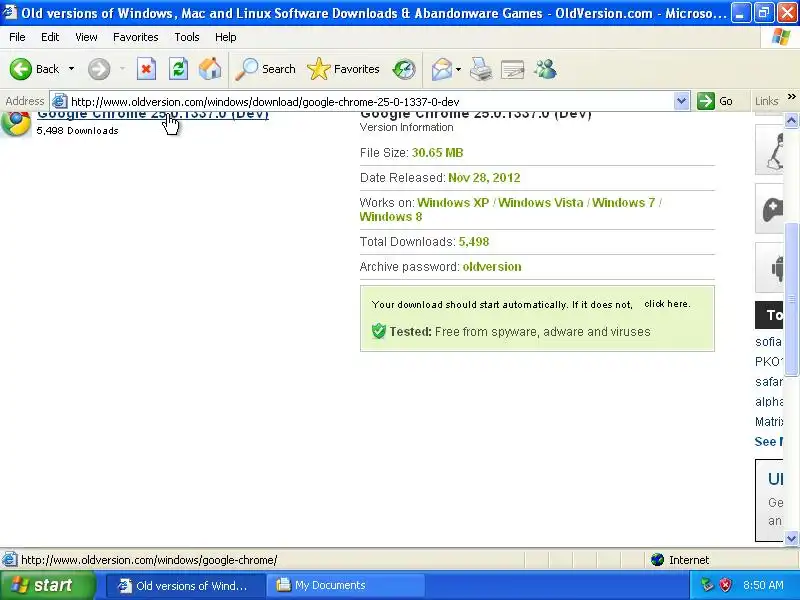Image resolution: width=800 pixels, height=600 pixels.
Task: Open the History clock icon
Action: pyautogui.click(x=404, y=69)
